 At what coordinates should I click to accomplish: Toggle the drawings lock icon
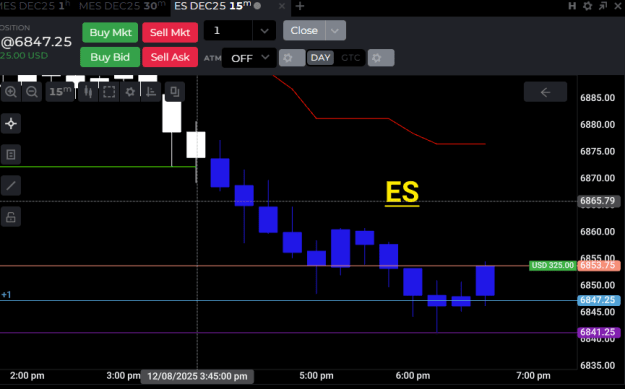pos(11,217)
